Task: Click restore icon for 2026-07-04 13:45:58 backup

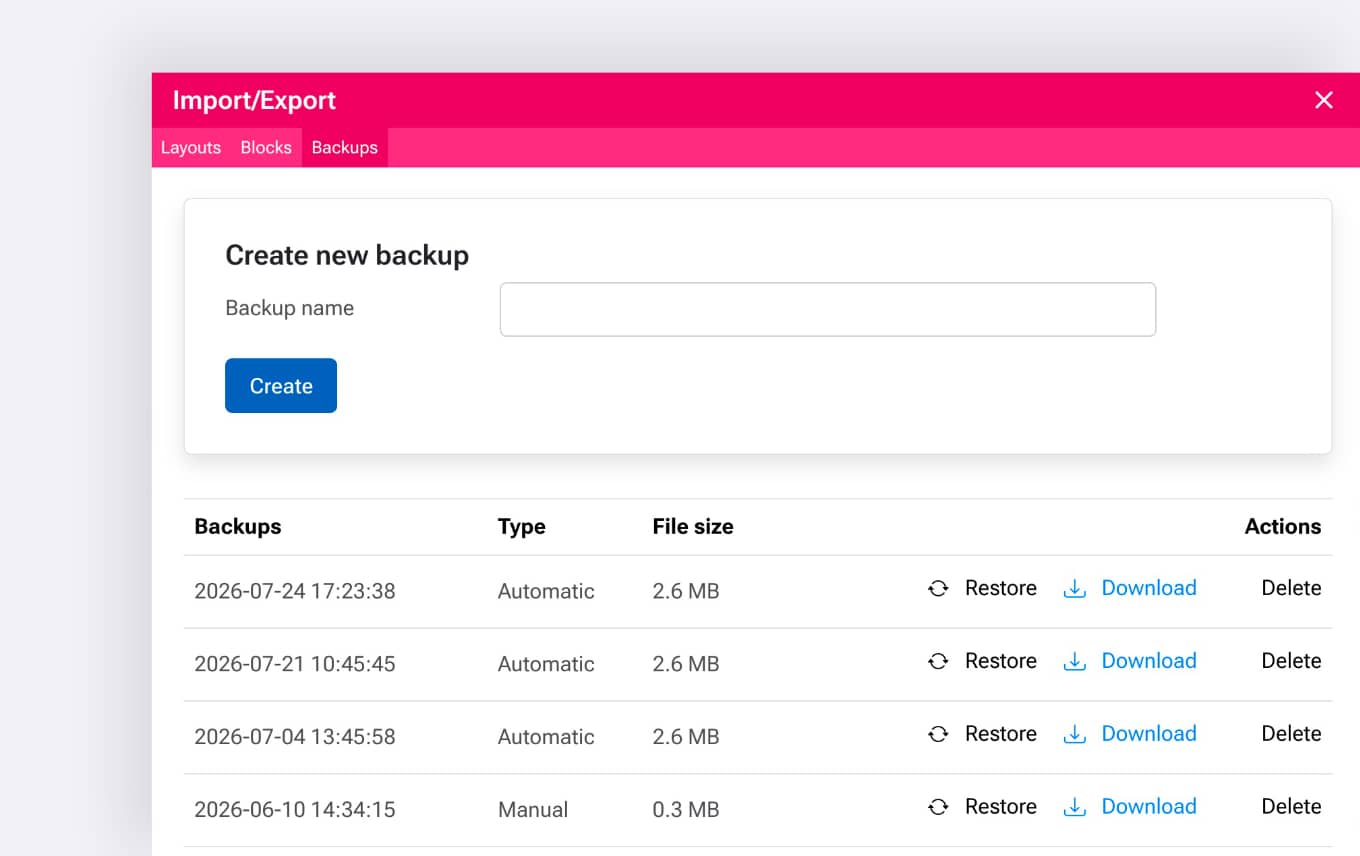Action: tap(938, 734)
